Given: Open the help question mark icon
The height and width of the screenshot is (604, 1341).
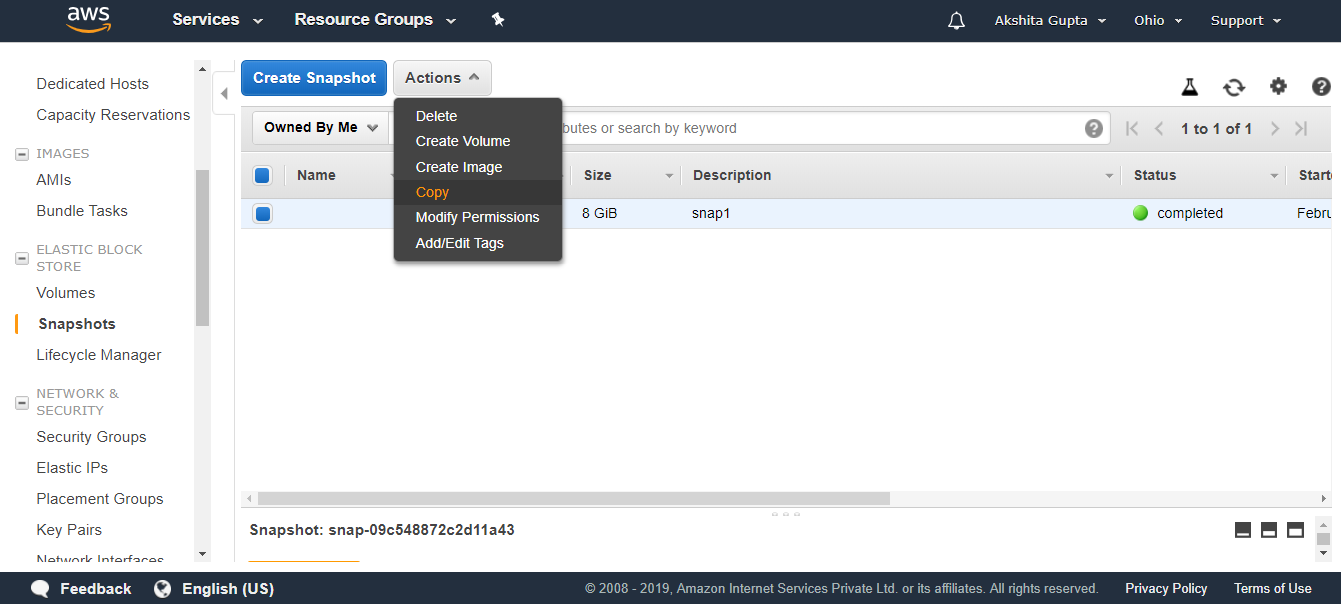Looking at the screenshot, I should (x=1321, y=87).
